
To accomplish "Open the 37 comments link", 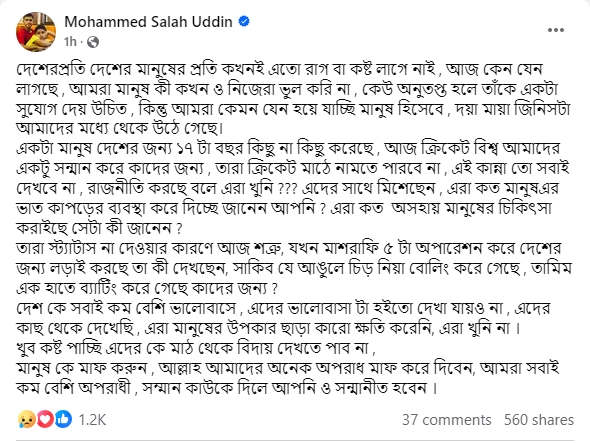I will point(447,420).
